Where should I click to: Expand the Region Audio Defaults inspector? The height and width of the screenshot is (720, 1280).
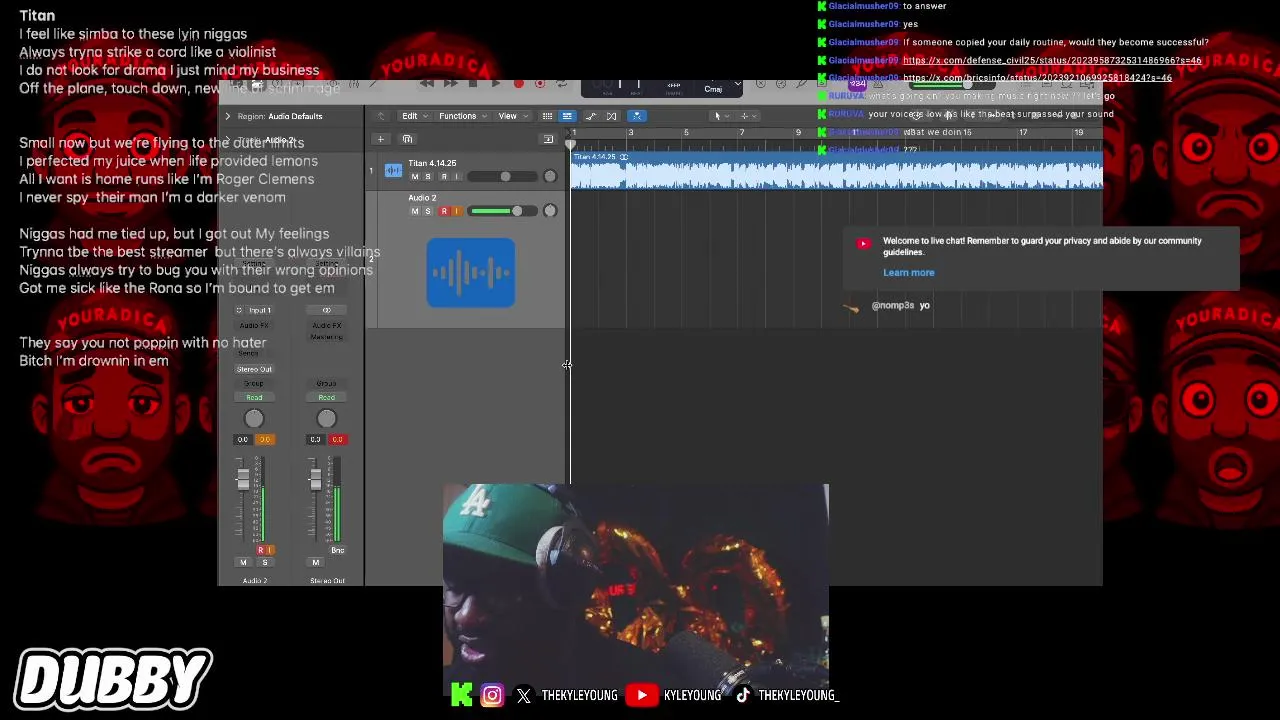coord(227,116)
